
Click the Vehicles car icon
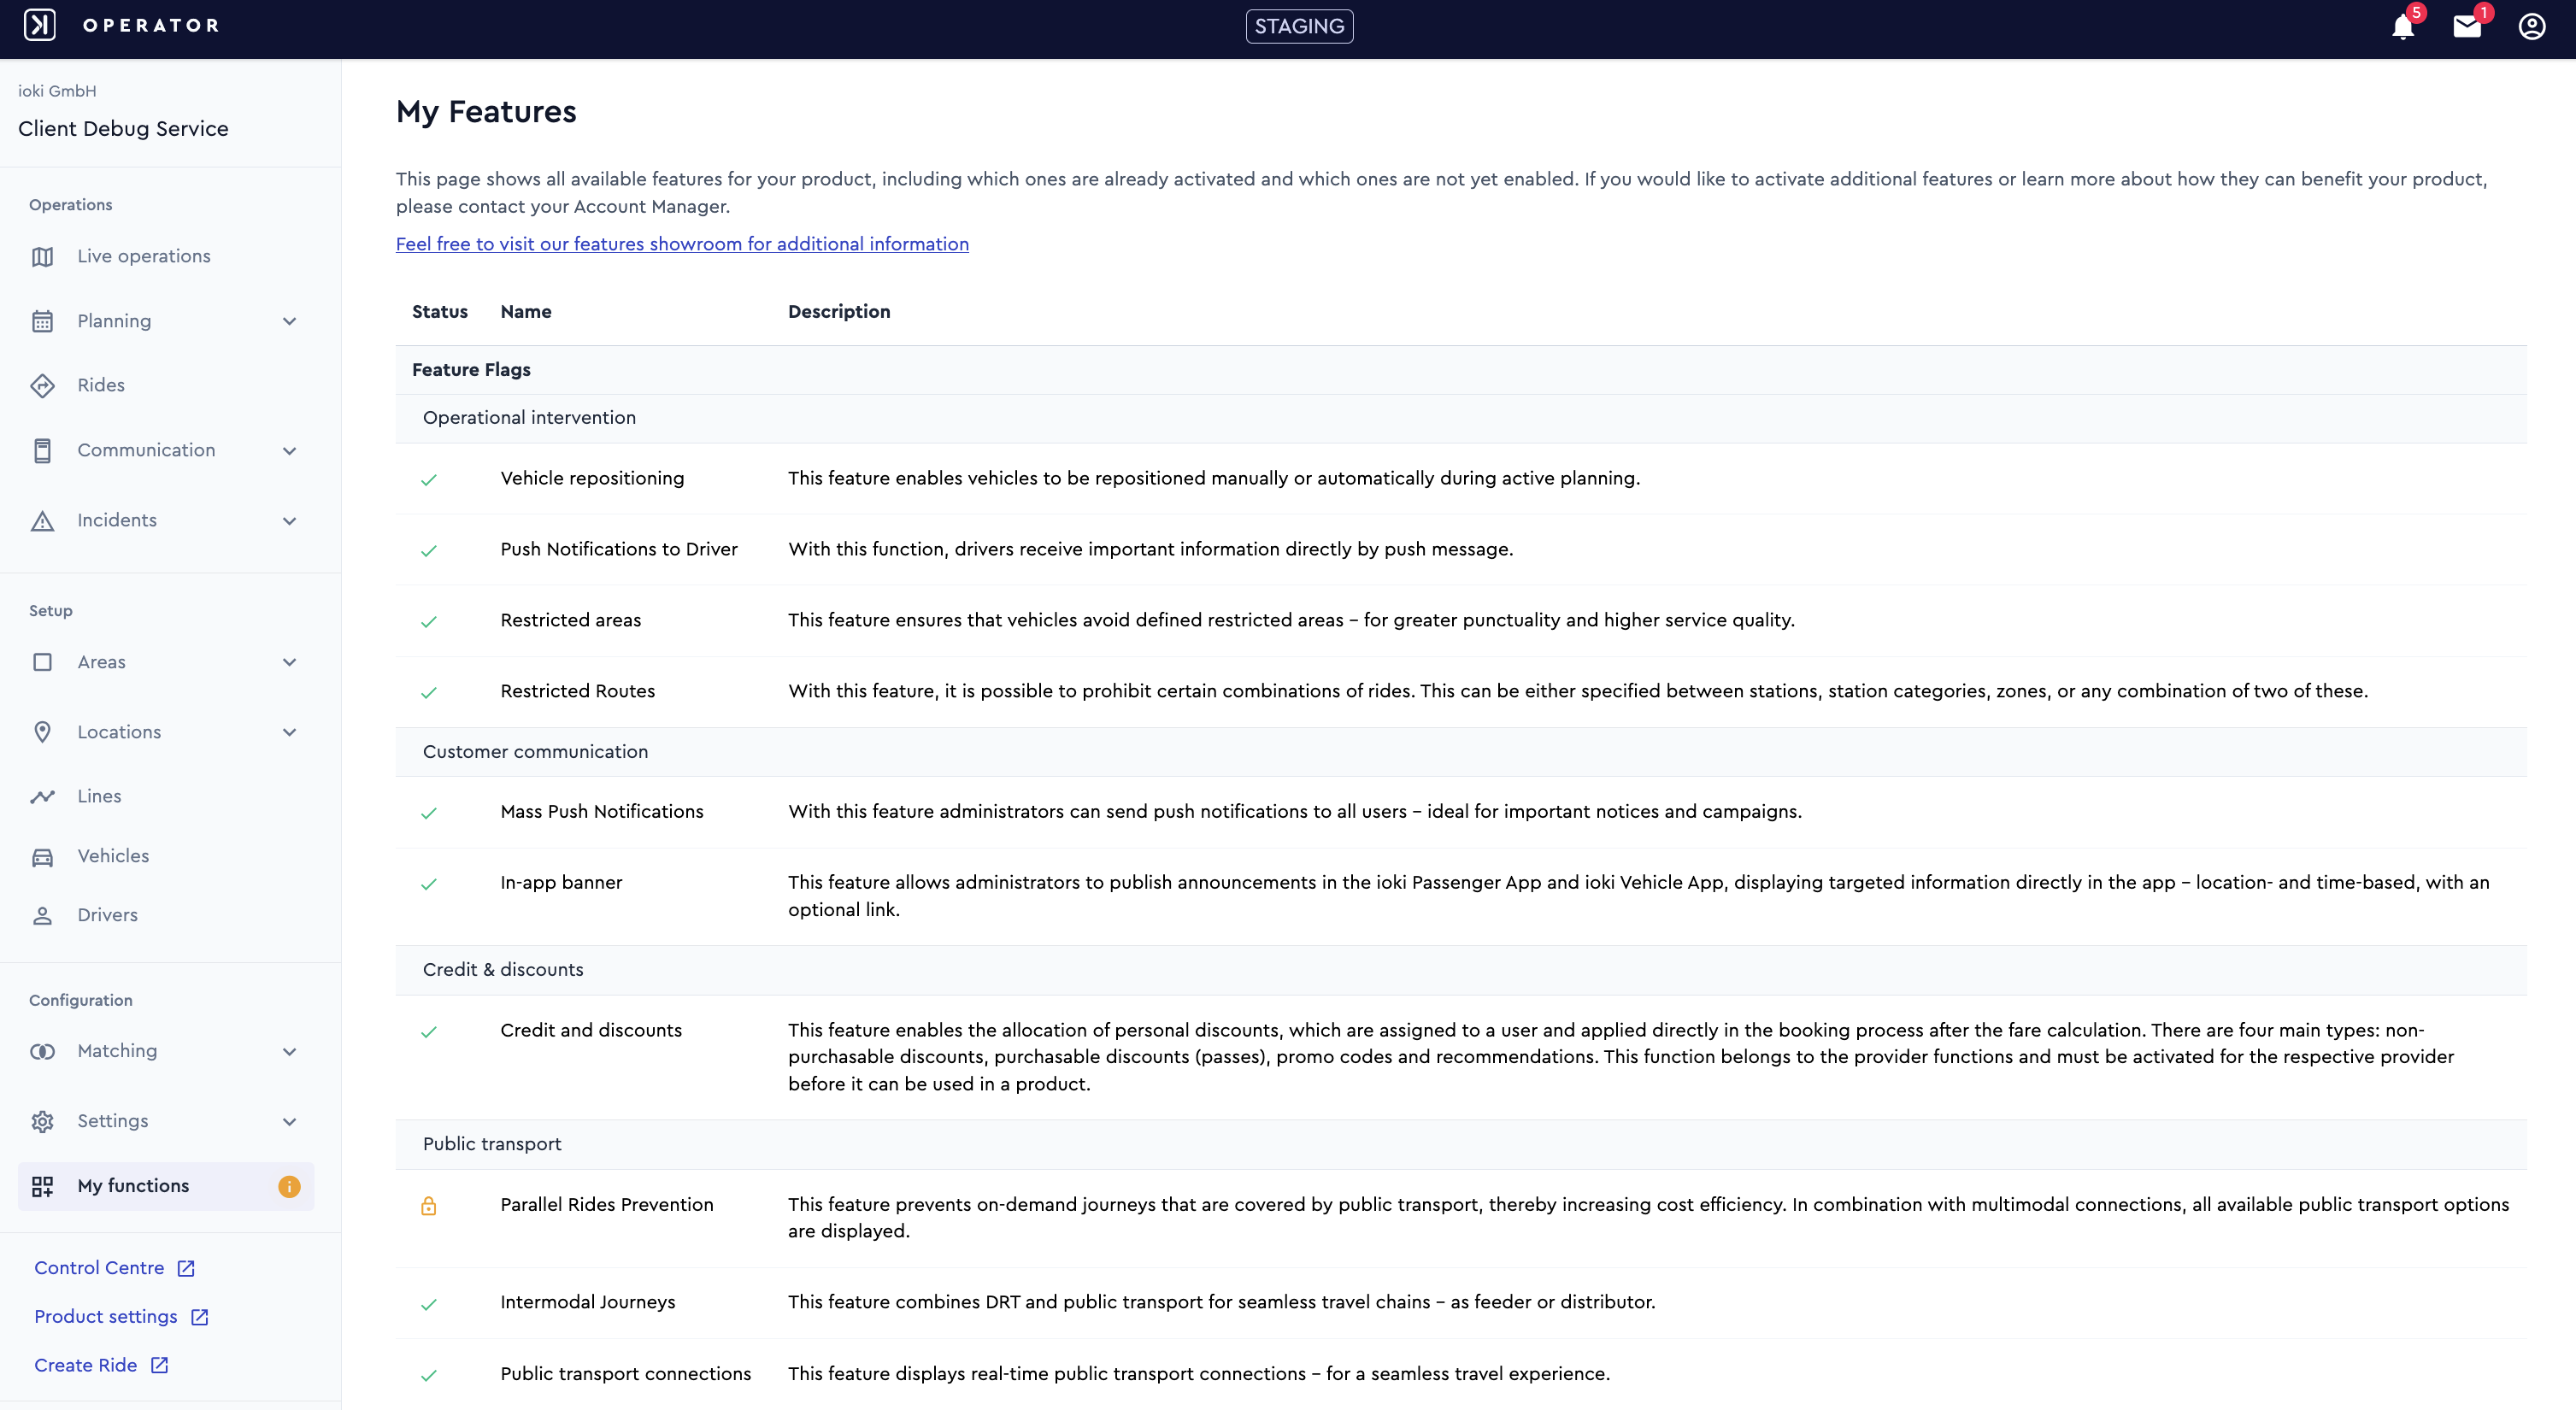pos(42,857)
